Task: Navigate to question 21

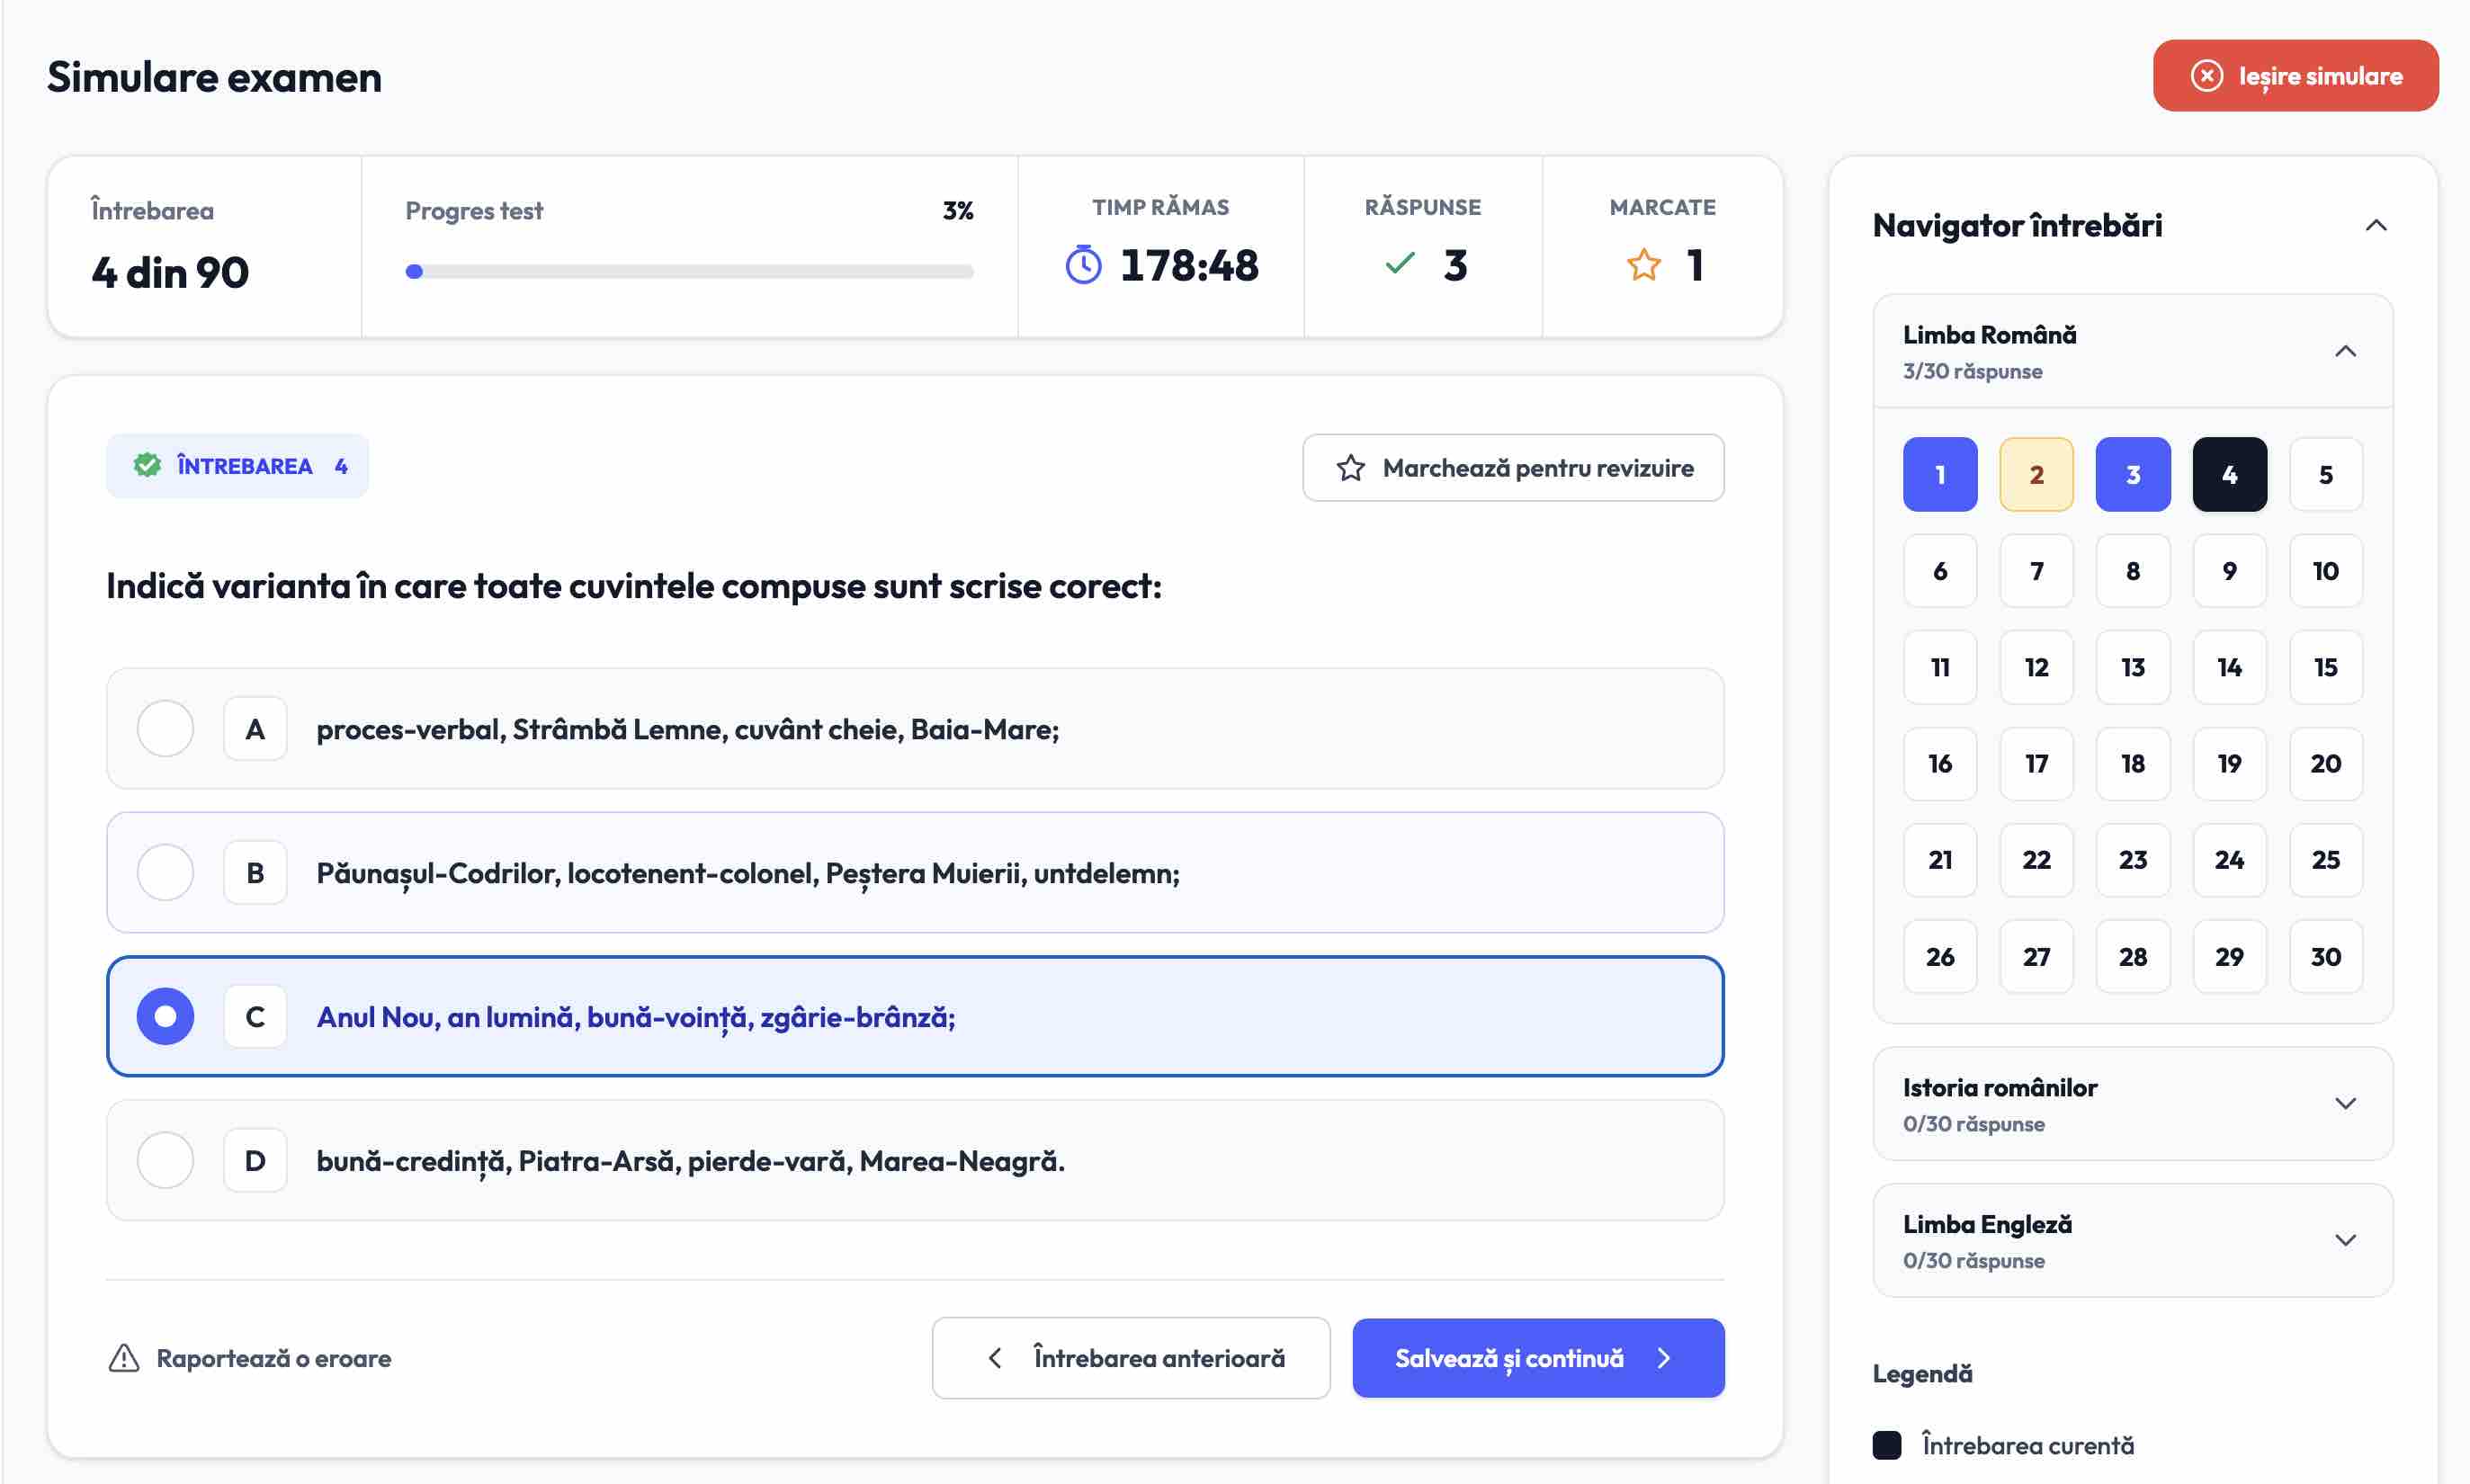Action: [1940, 860]
